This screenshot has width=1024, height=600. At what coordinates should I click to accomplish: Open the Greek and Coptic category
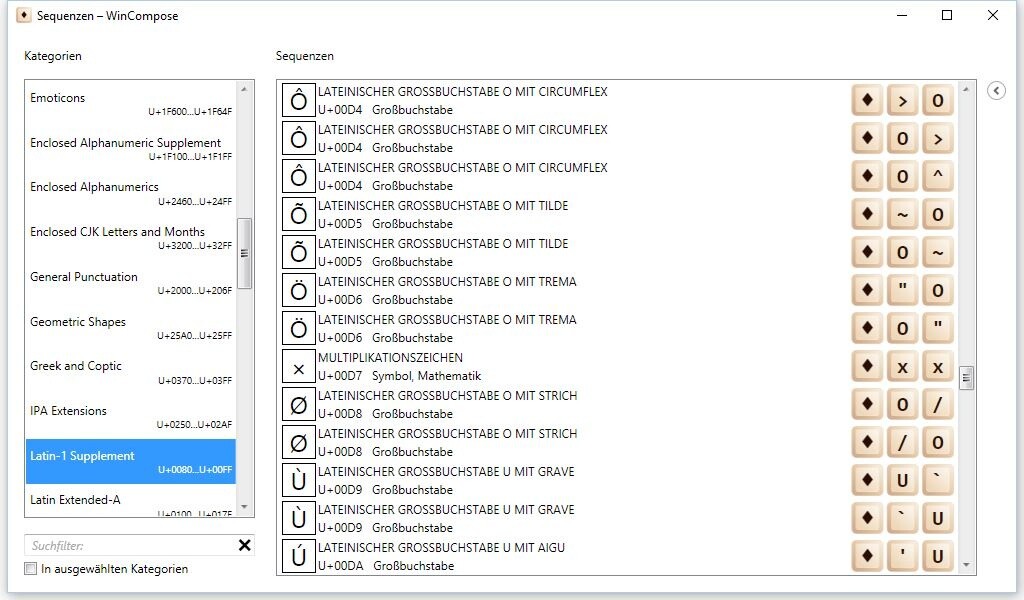131,372
